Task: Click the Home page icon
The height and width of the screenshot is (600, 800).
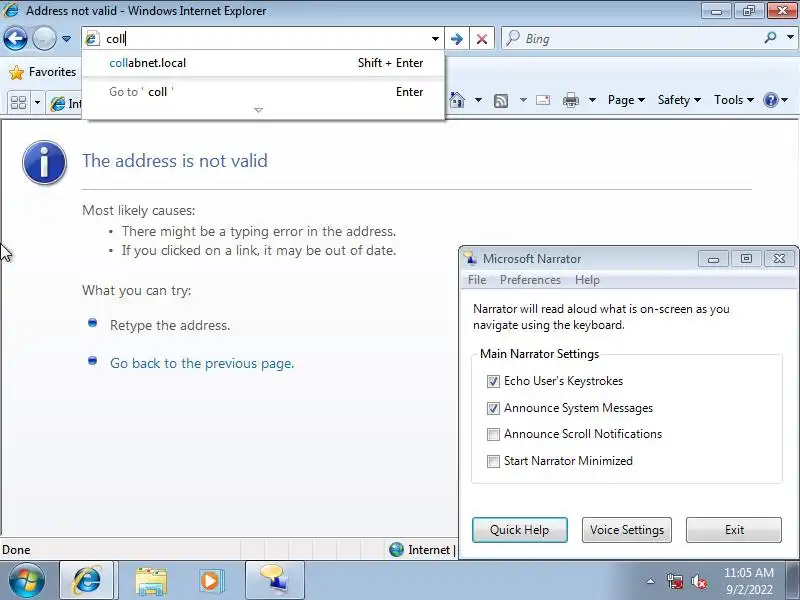Action: (457, 100)
